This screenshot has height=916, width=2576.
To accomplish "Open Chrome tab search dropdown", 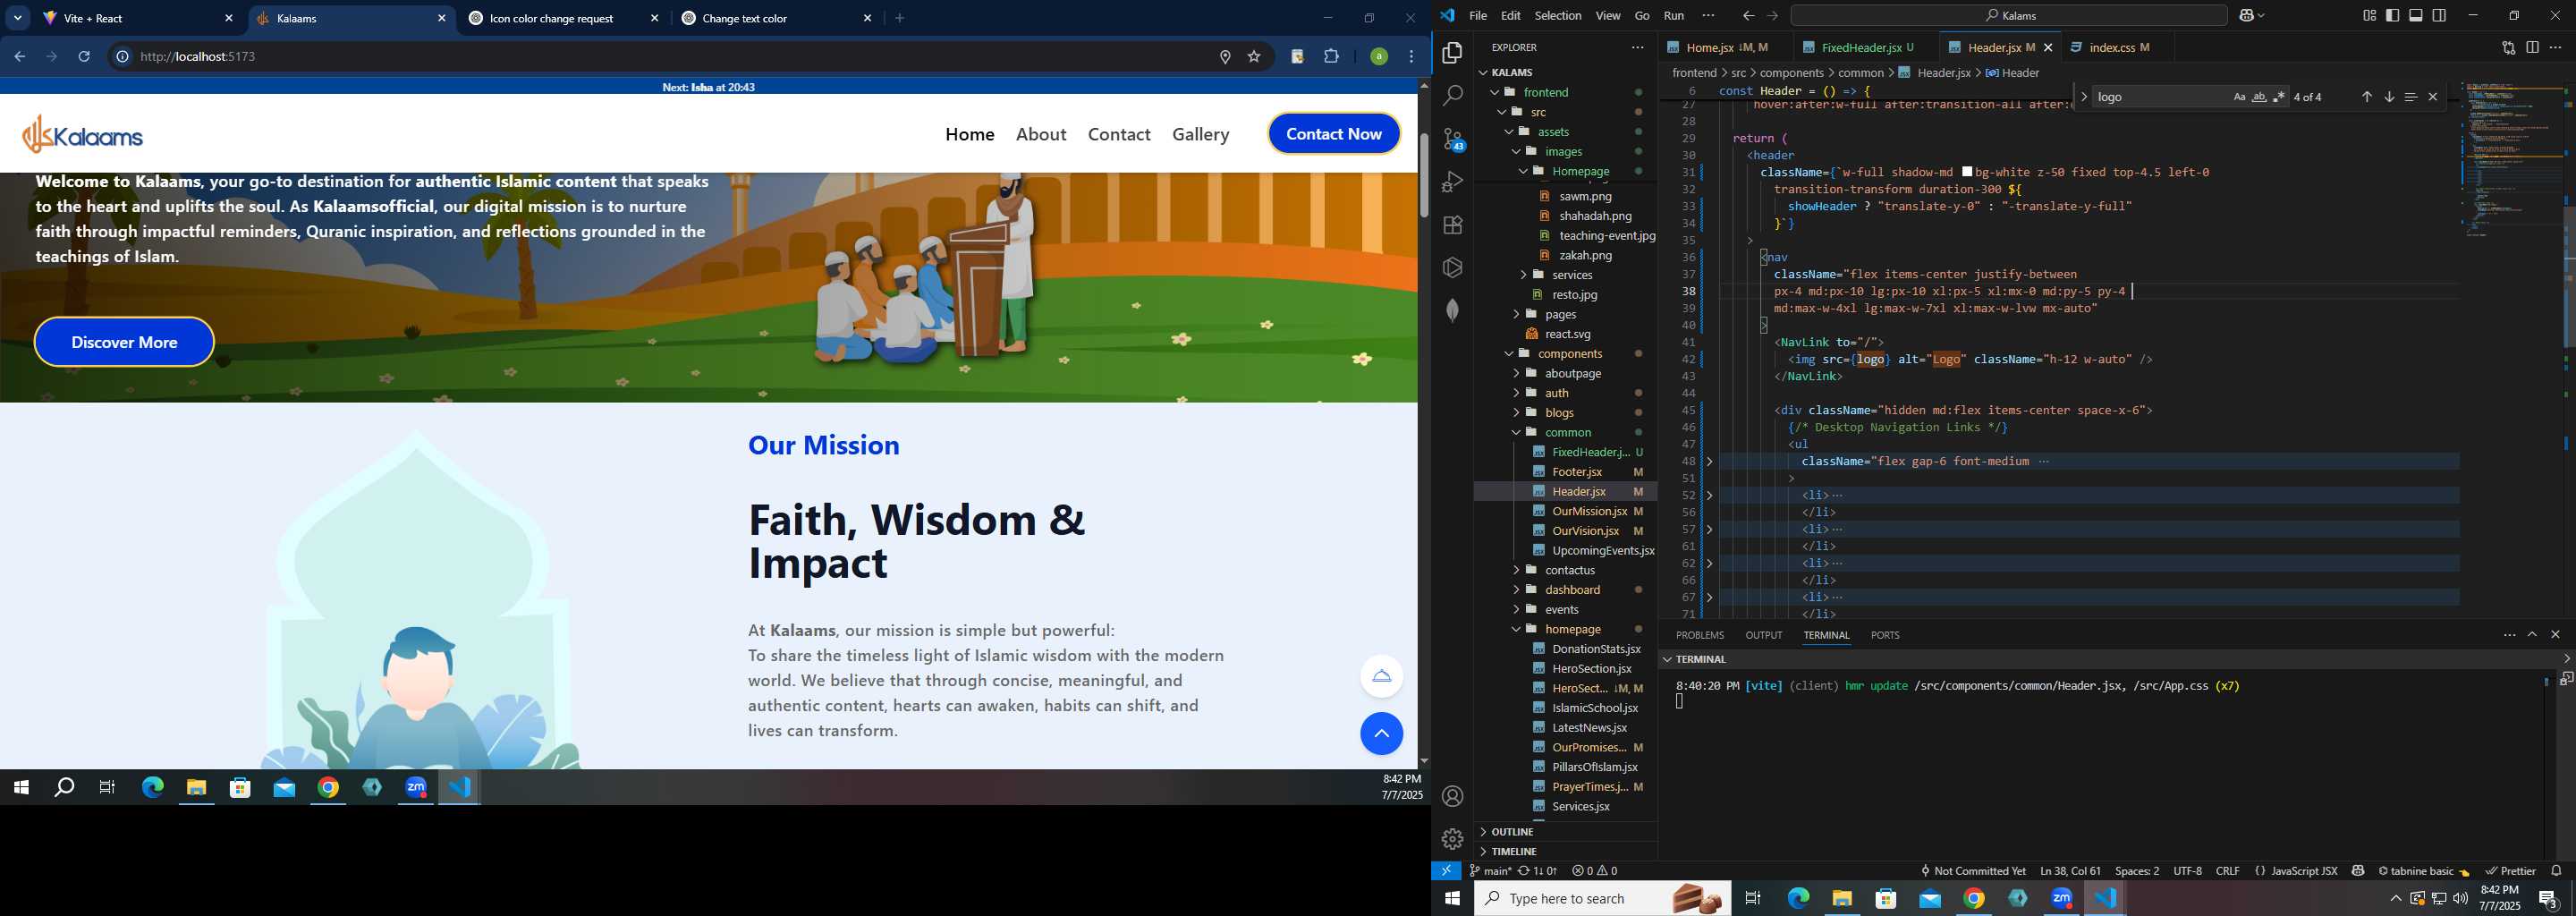I will point(18,18).
